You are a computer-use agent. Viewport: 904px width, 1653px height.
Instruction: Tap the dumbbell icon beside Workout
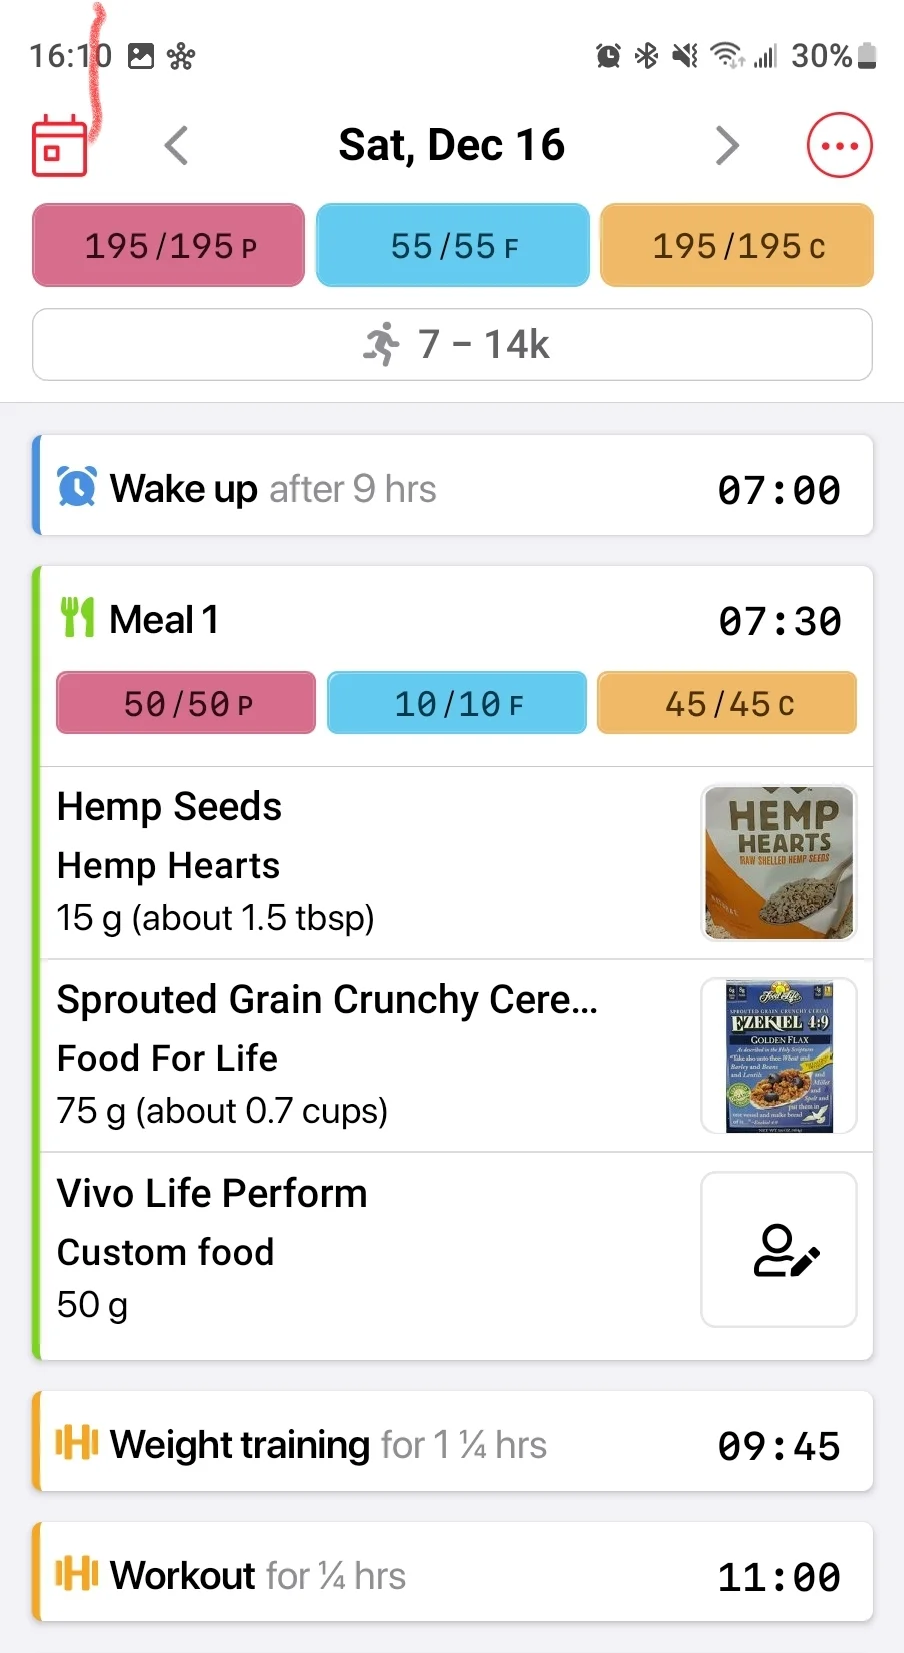(x=77, y=1574)
